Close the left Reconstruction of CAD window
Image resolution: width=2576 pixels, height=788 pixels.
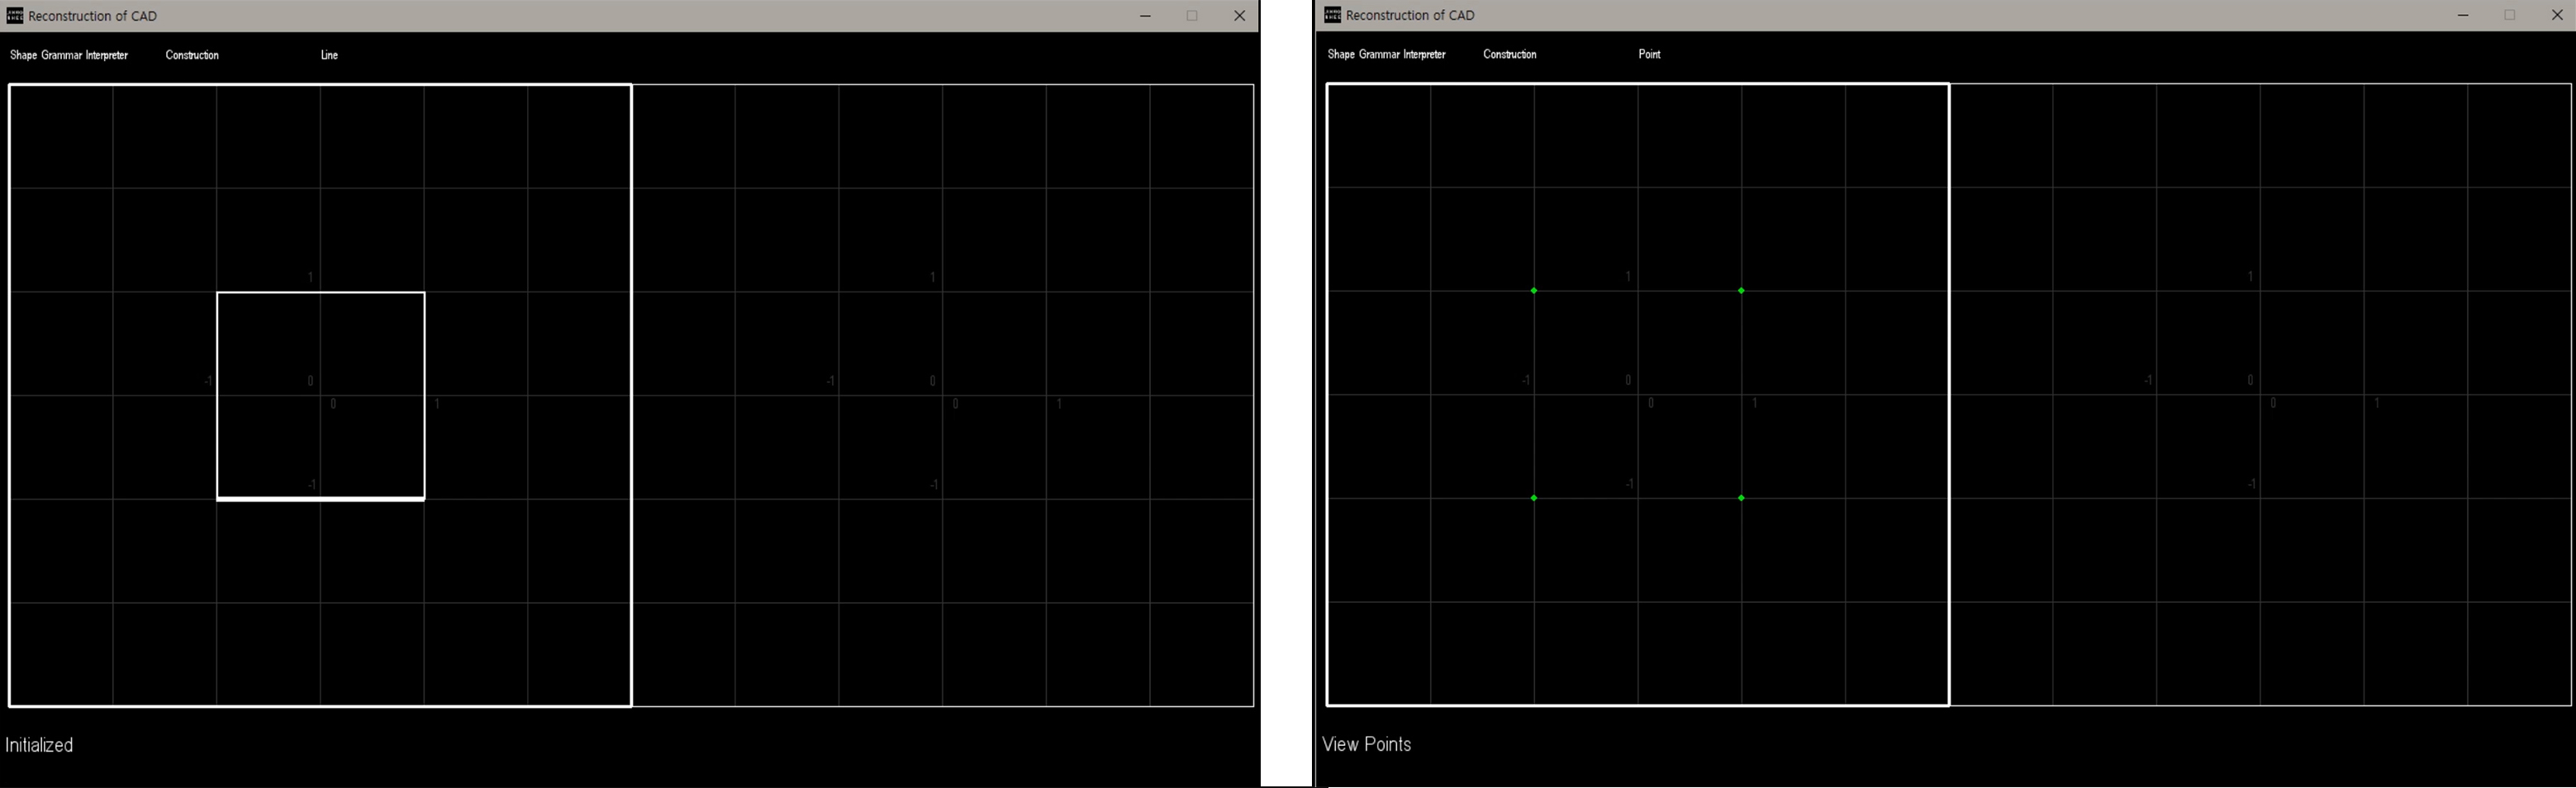tap(1239, 16)
